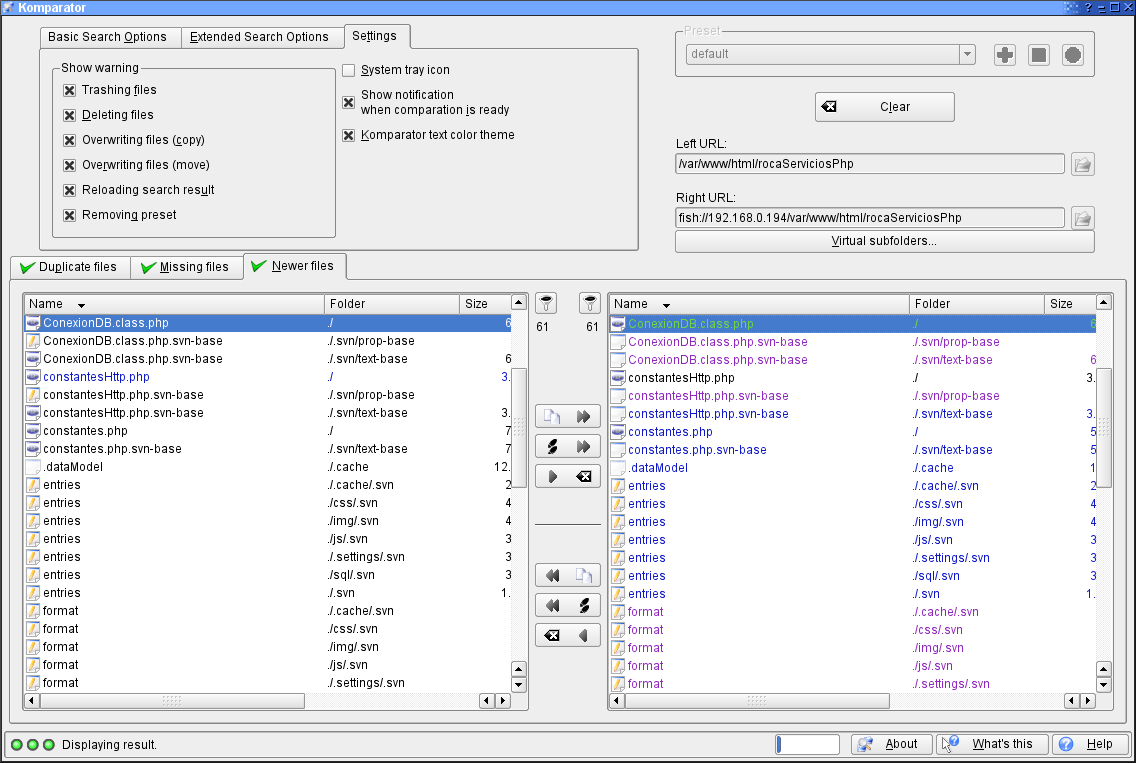
Task: Toggle Overwriting files (copy) warning
Action: coord(70,141)
